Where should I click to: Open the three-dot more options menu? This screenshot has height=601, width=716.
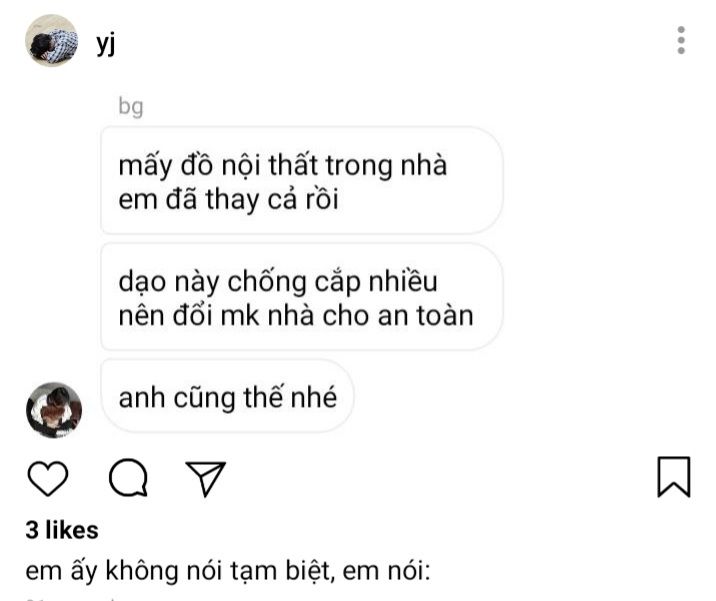[681, 40]
